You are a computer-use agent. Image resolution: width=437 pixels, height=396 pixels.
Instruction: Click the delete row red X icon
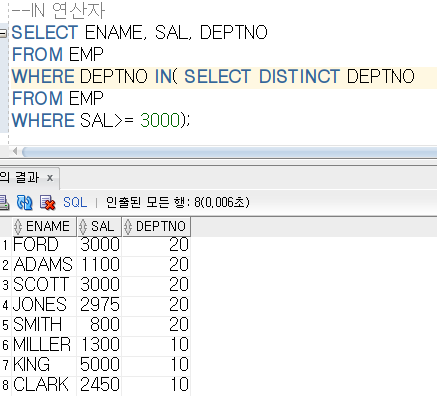(x=47, y=202)
